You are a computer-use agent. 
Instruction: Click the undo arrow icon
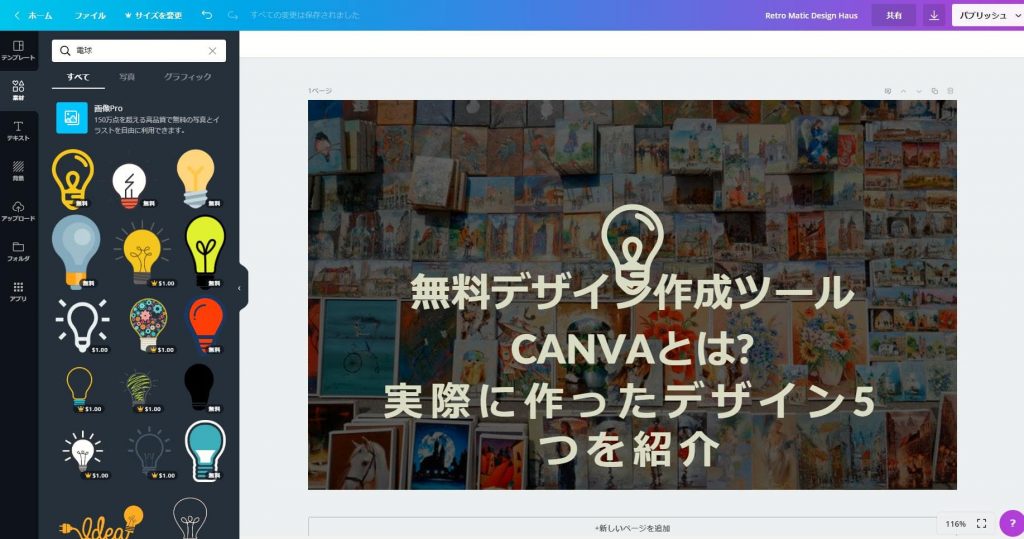(x=207, y=14)
